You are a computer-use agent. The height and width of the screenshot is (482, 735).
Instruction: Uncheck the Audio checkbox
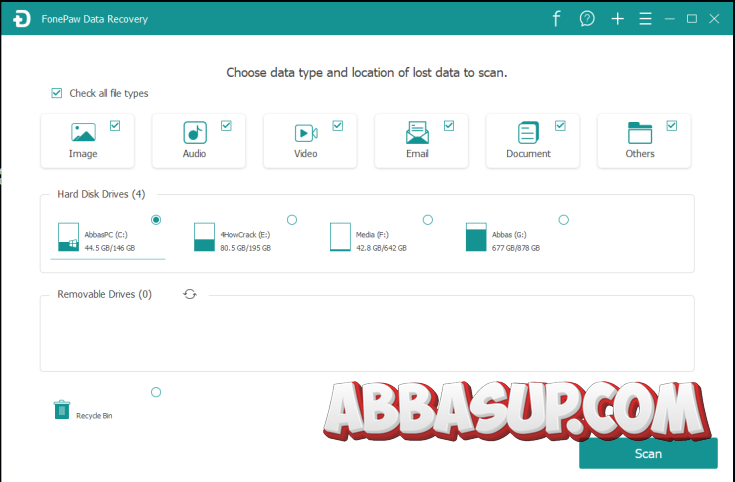point(226,126)
